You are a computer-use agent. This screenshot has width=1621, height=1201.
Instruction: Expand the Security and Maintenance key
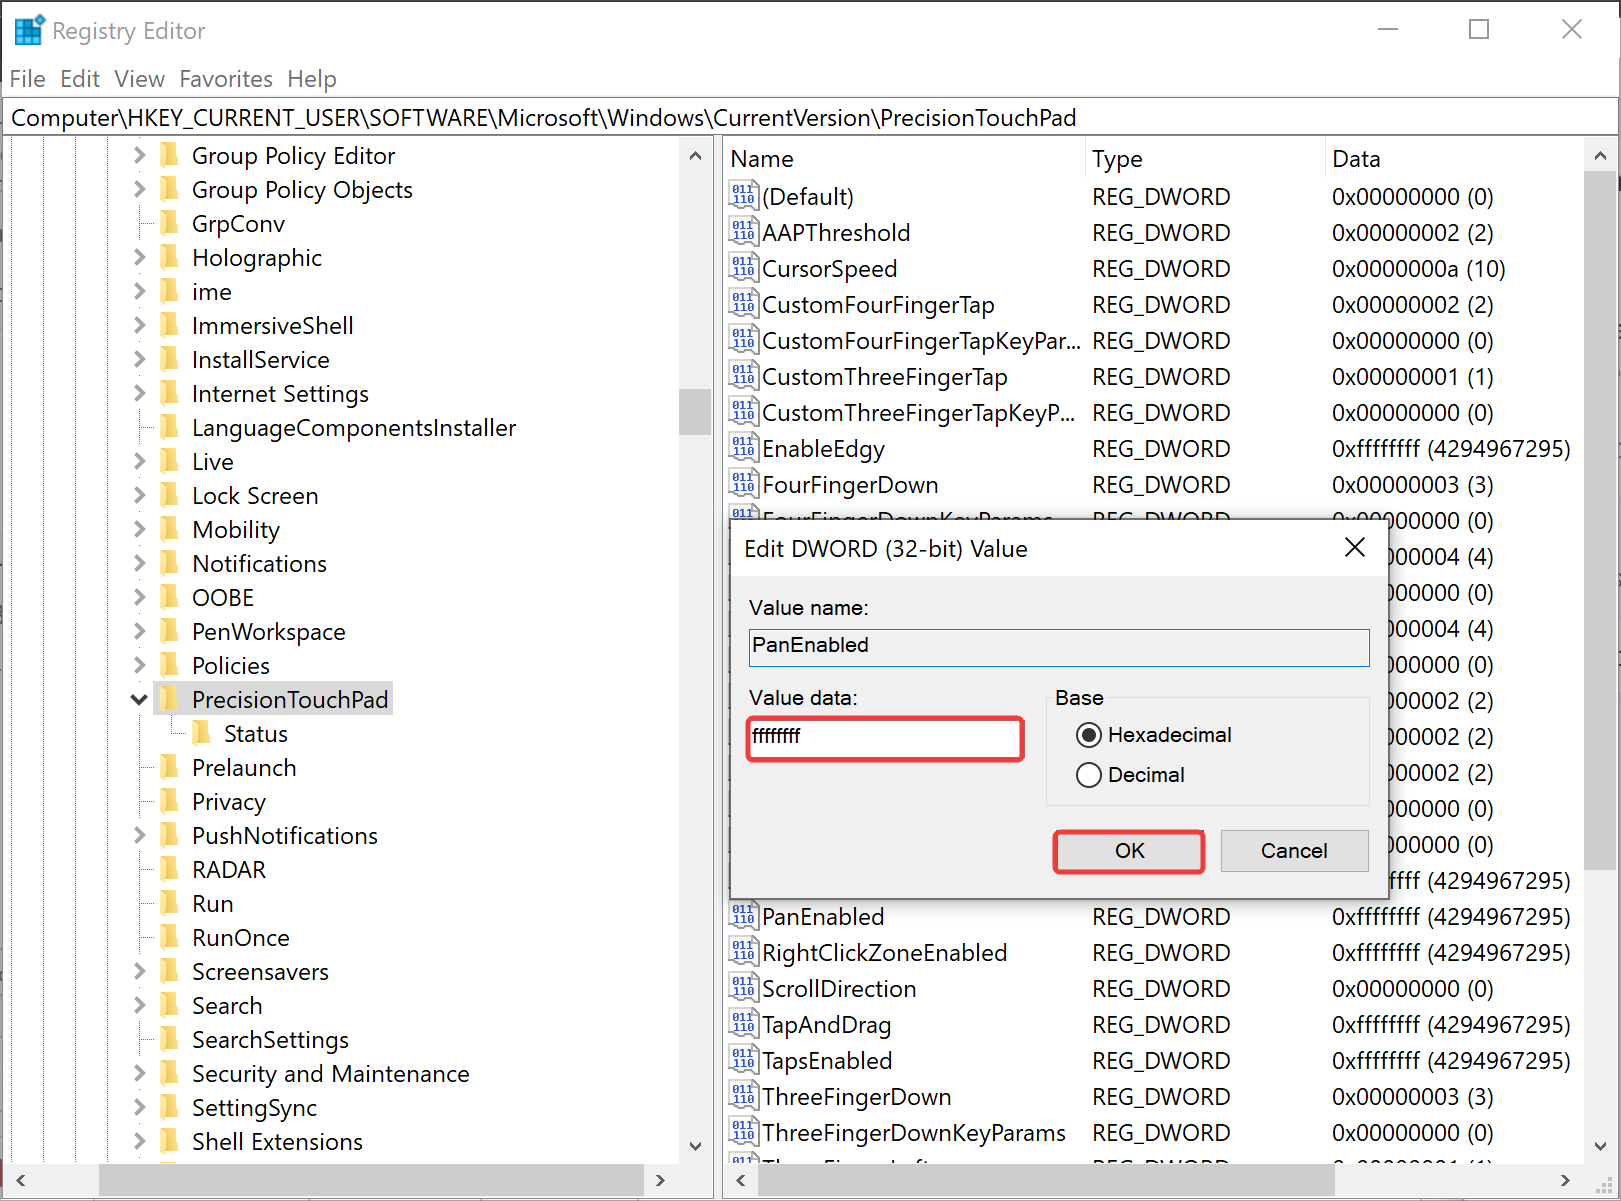tap(139, 1073)
